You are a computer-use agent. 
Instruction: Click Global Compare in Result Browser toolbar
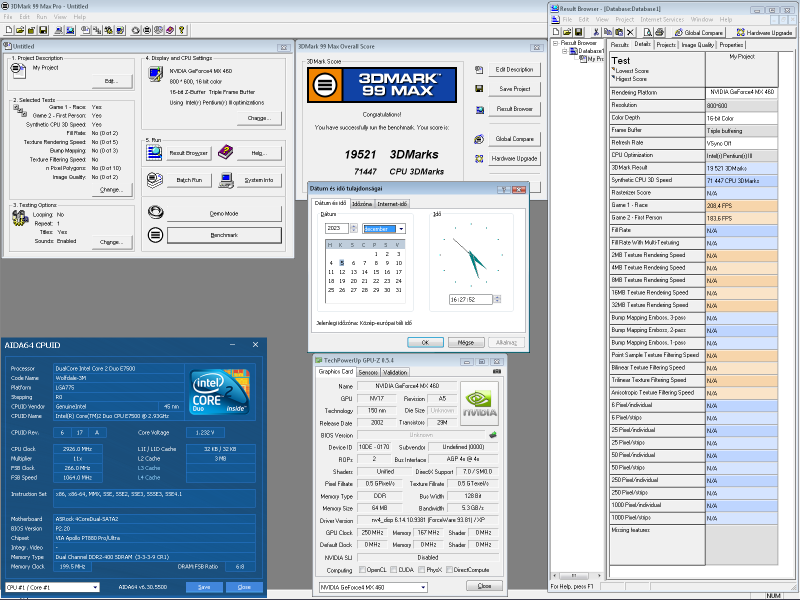tap(698, 32)
